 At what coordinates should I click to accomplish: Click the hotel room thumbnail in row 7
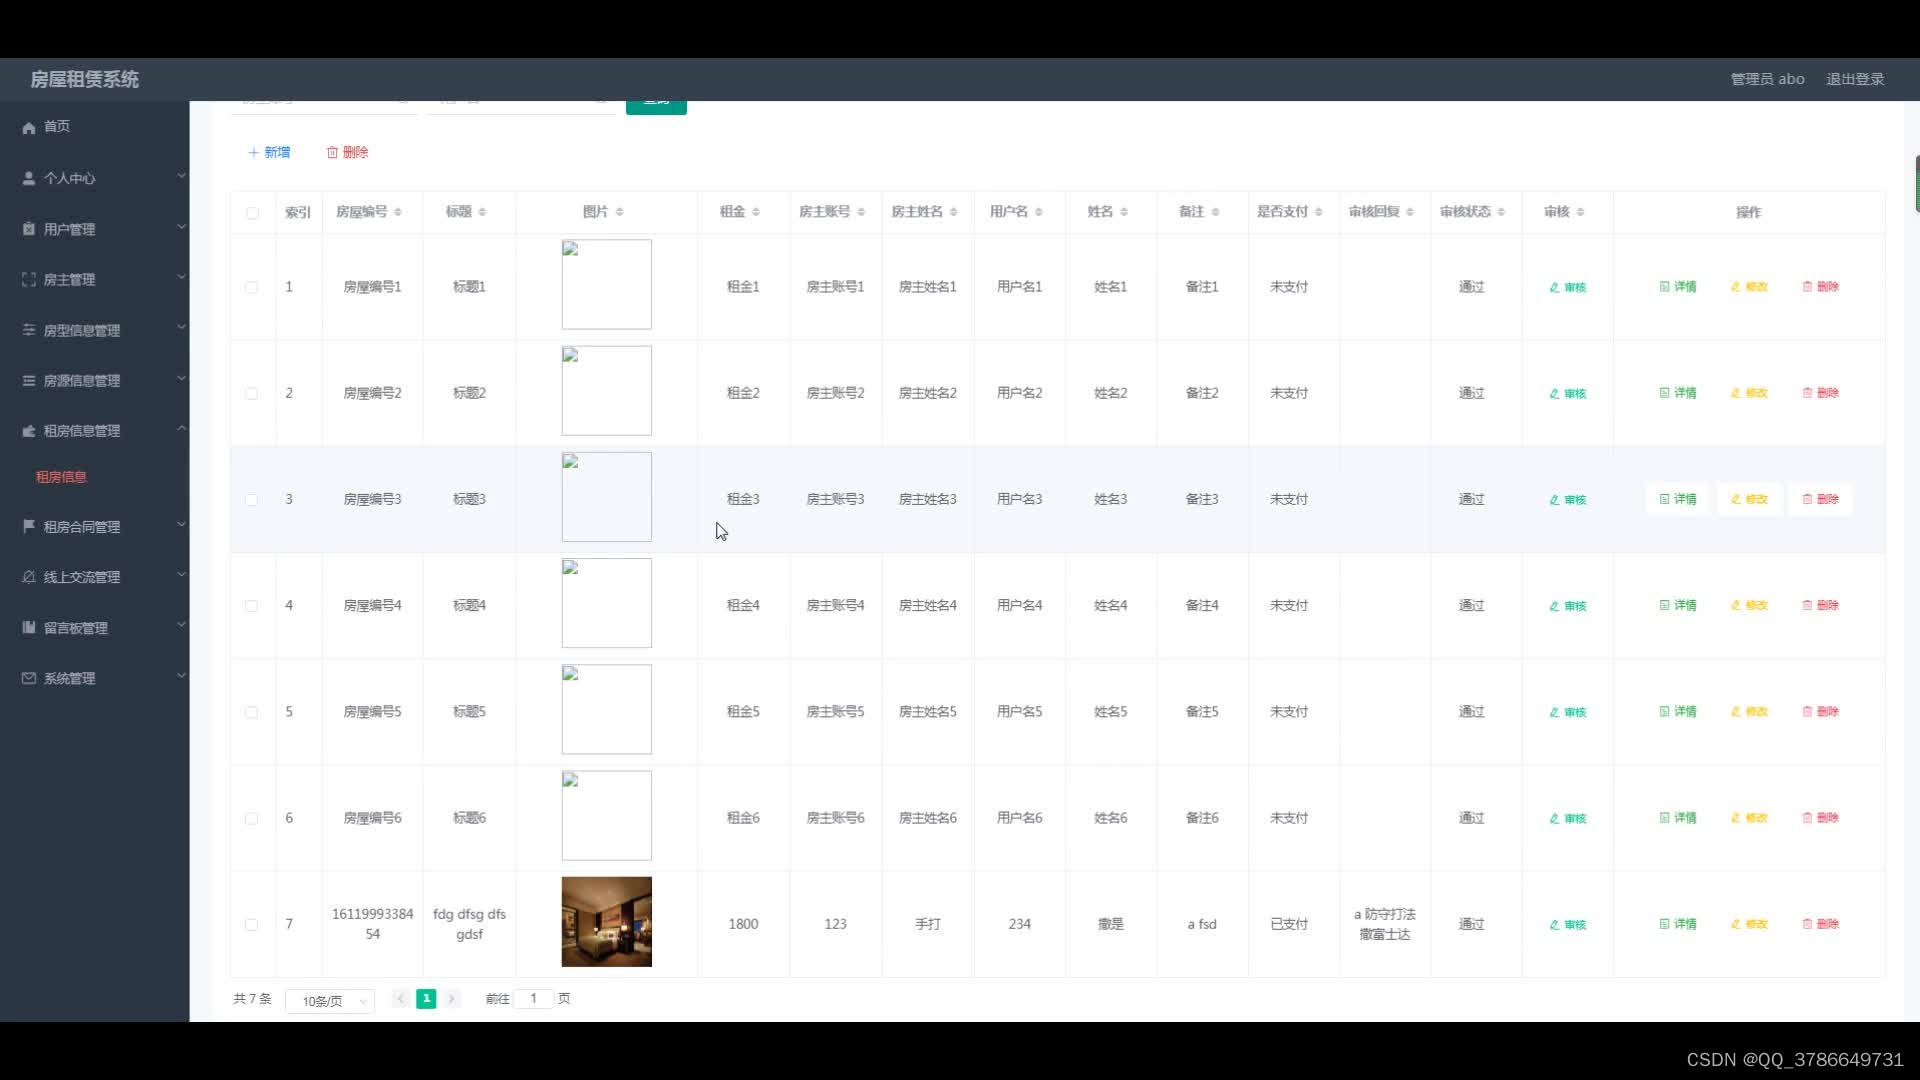(607, 922)
